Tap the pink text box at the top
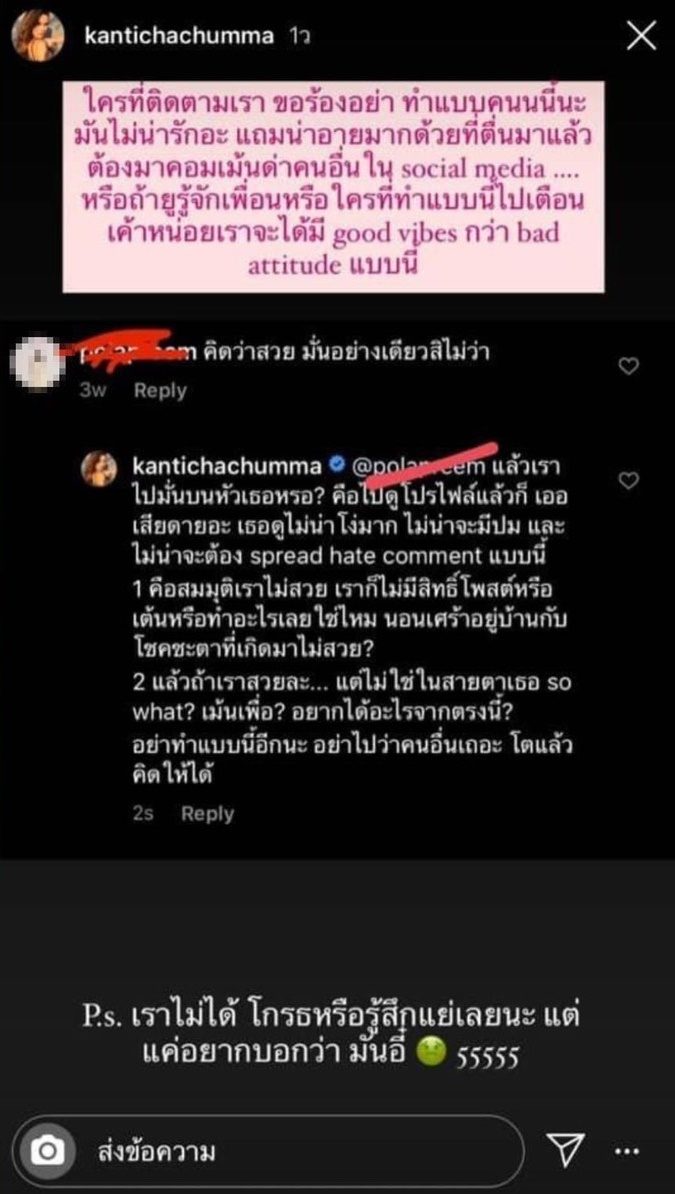Screen dimensions: 675x1194 click(x=333, y=187)
